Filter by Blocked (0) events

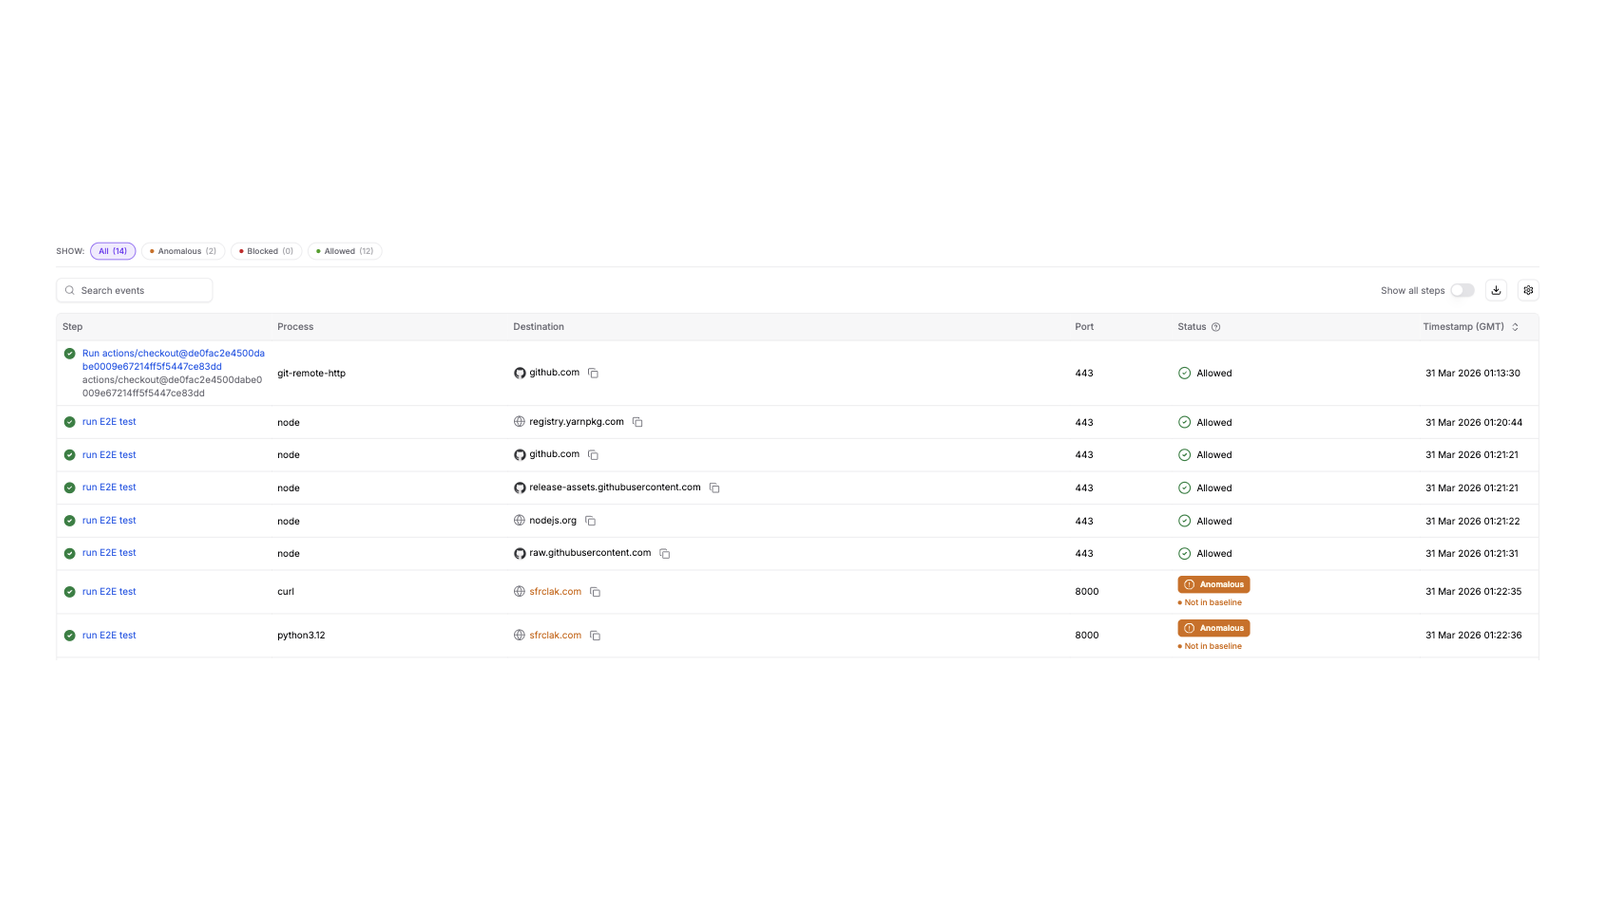click(266, 251)
